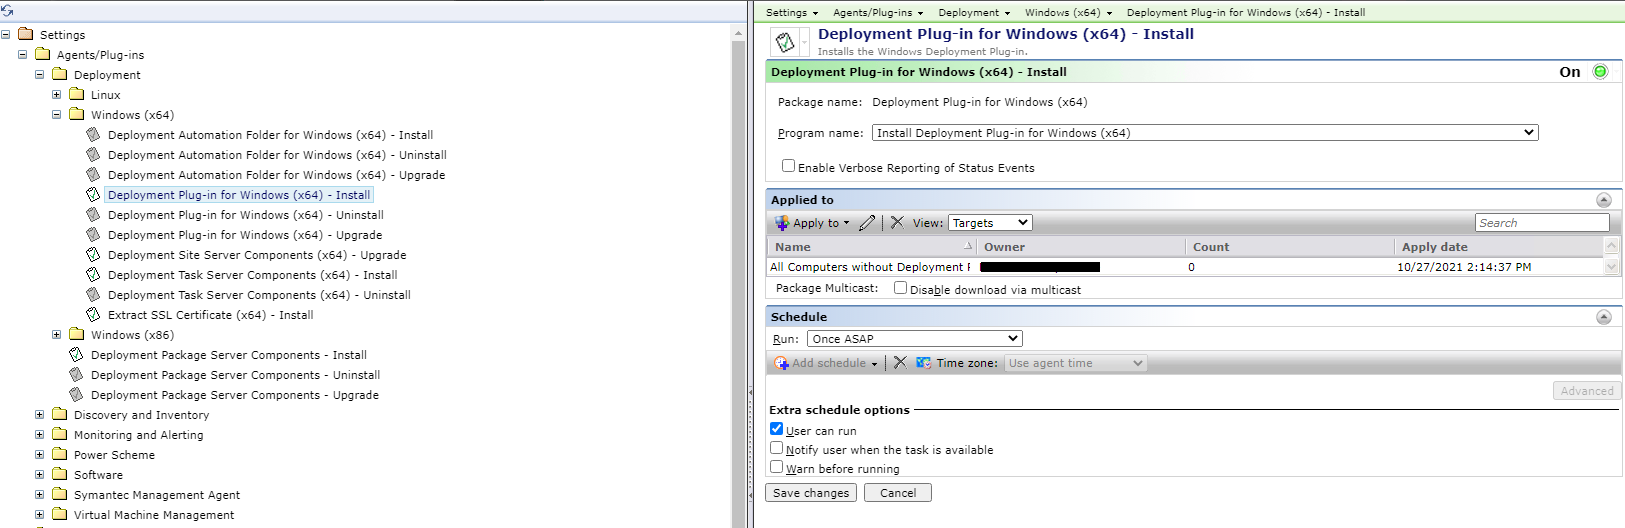Select All Computers without Deployment row

1186,267
